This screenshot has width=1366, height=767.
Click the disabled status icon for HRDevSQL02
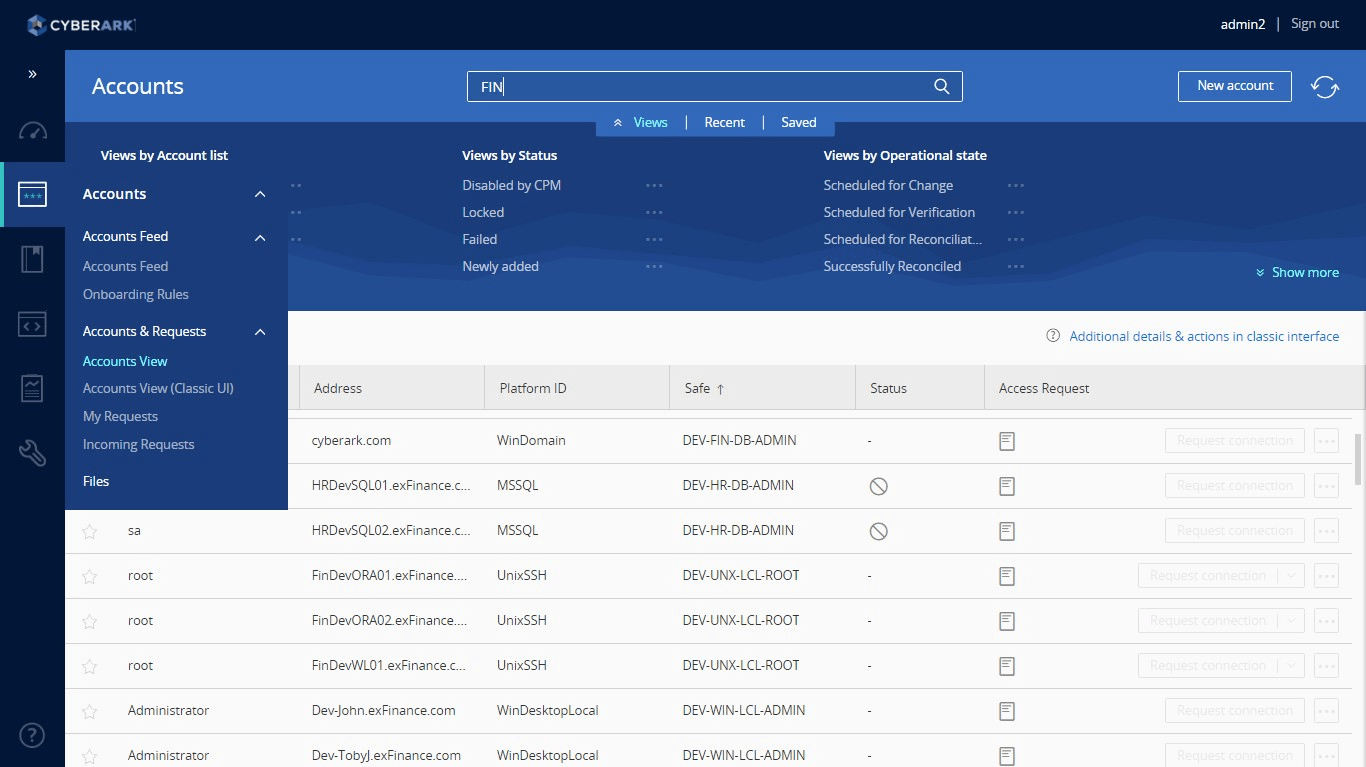coord(878,531)
